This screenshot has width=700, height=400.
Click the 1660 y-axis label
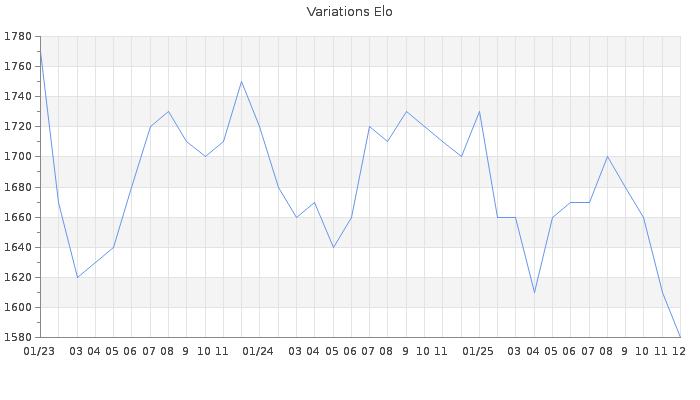(18, 217)
